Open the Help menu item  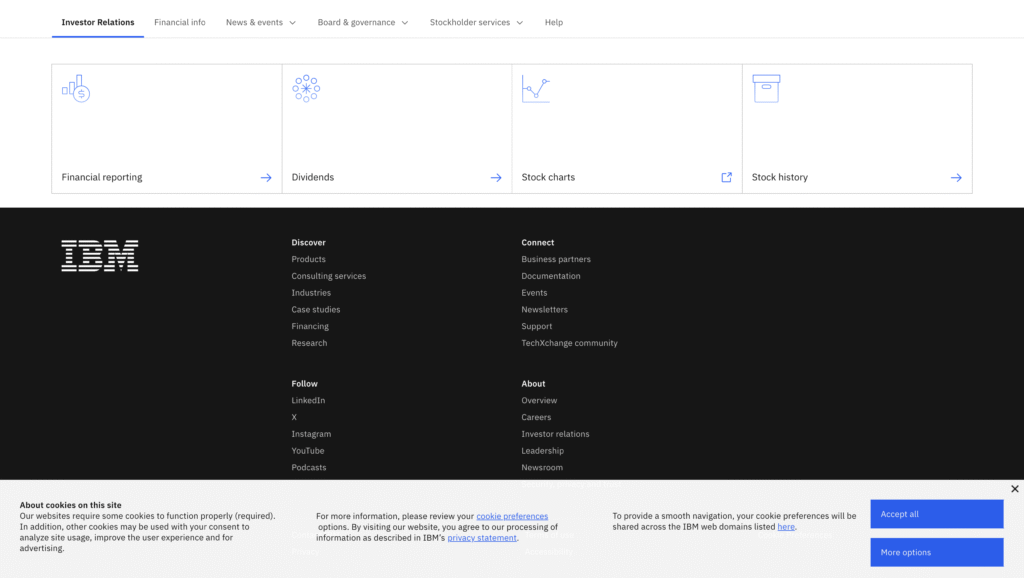click(x=554, y=22)
